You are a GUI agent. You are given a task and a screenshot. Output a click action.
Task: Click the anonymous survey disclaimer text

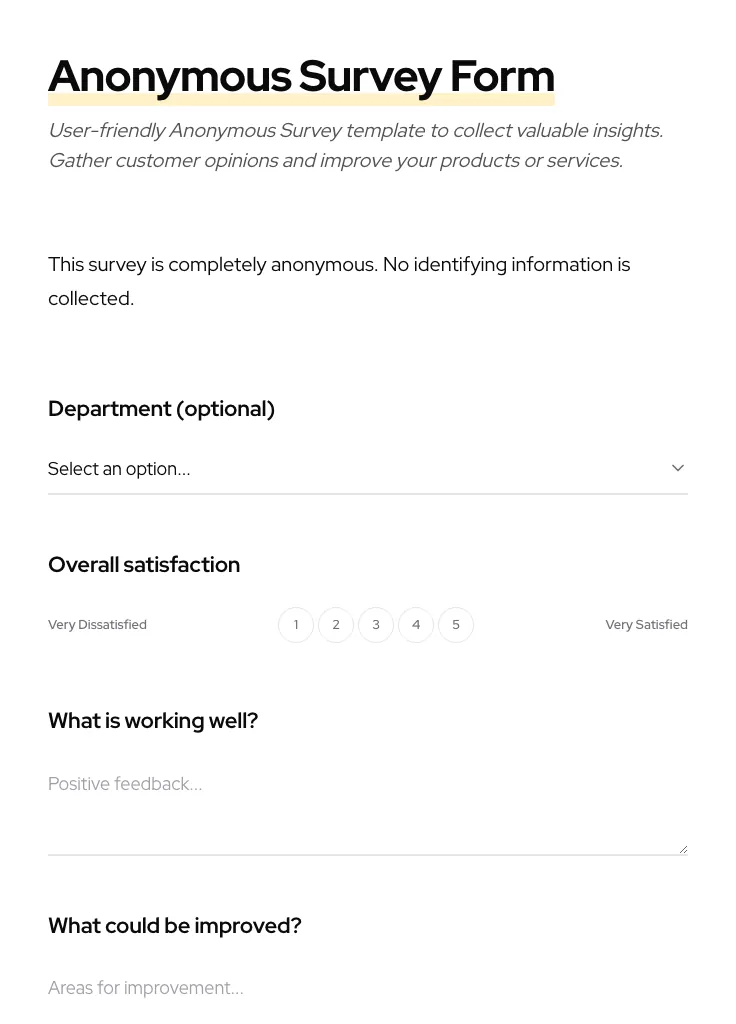[339, 281]
